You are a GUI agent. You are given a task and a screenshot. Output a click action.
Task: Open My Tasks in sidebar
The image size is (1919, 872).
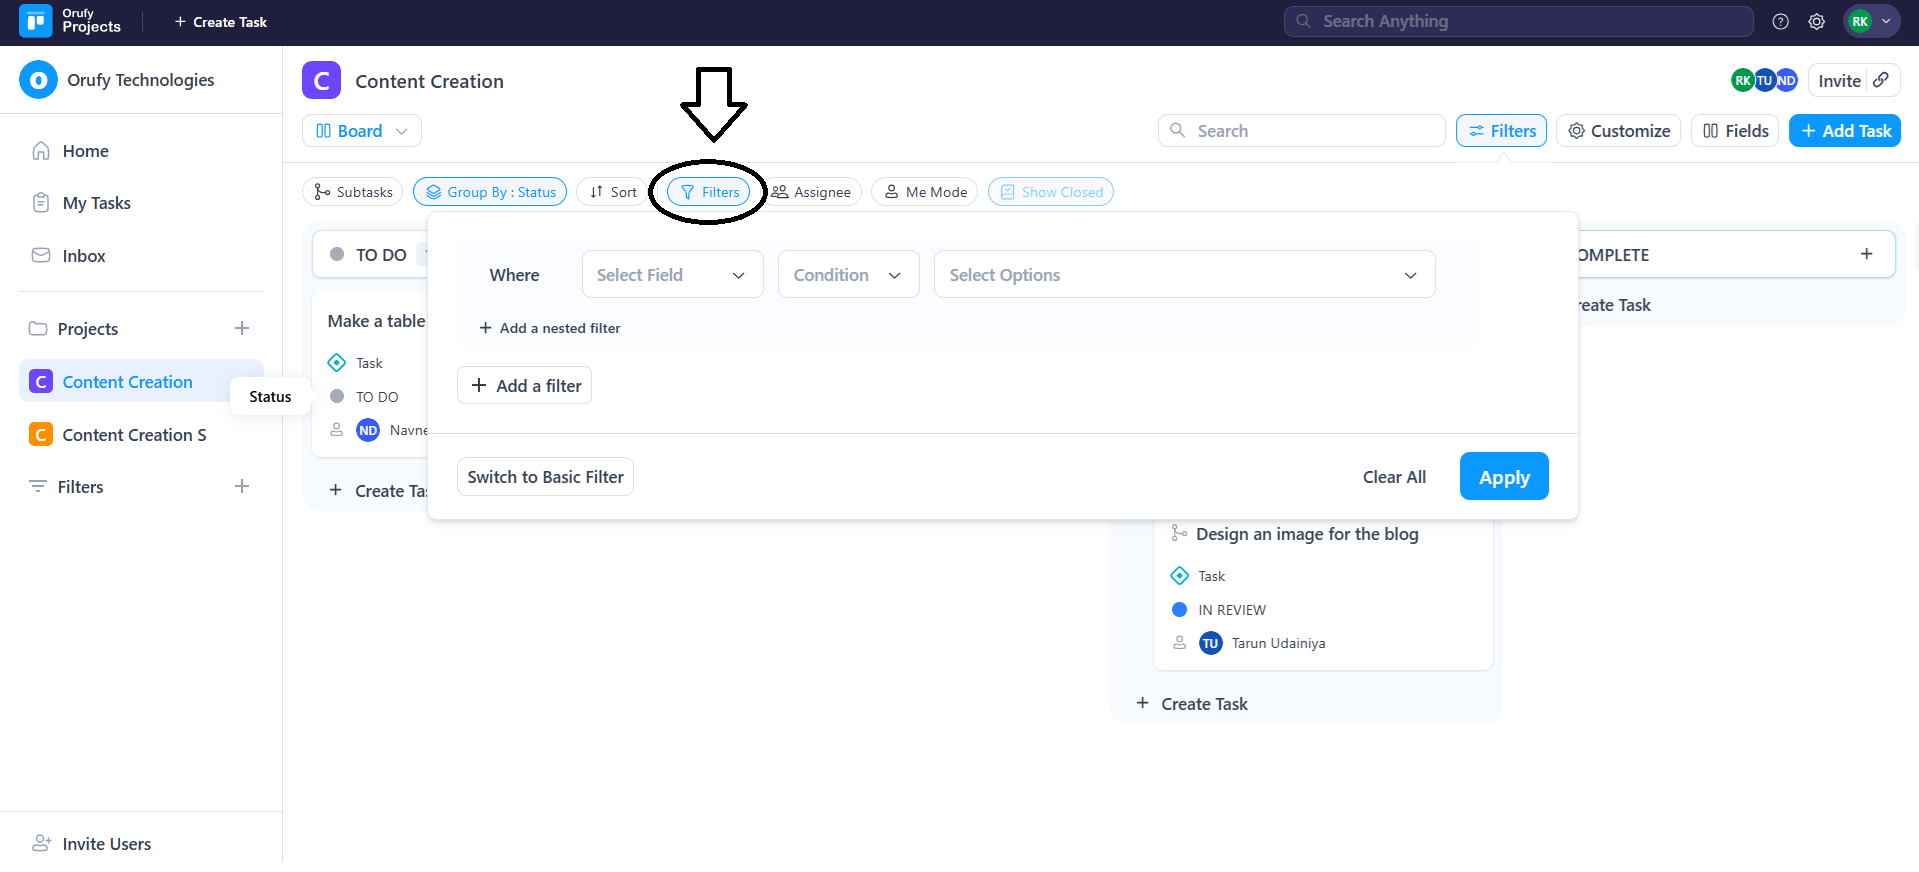[x=96, y=203]
